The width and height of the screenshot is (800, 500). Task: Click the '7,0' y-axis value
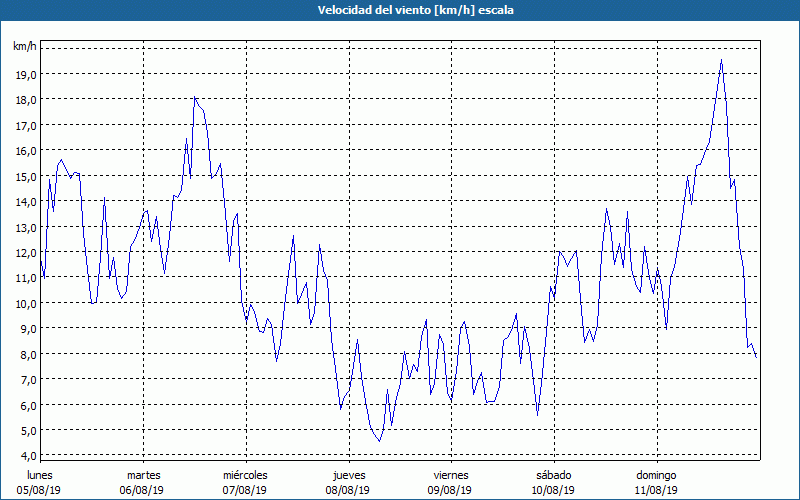[x=29, y=380]
